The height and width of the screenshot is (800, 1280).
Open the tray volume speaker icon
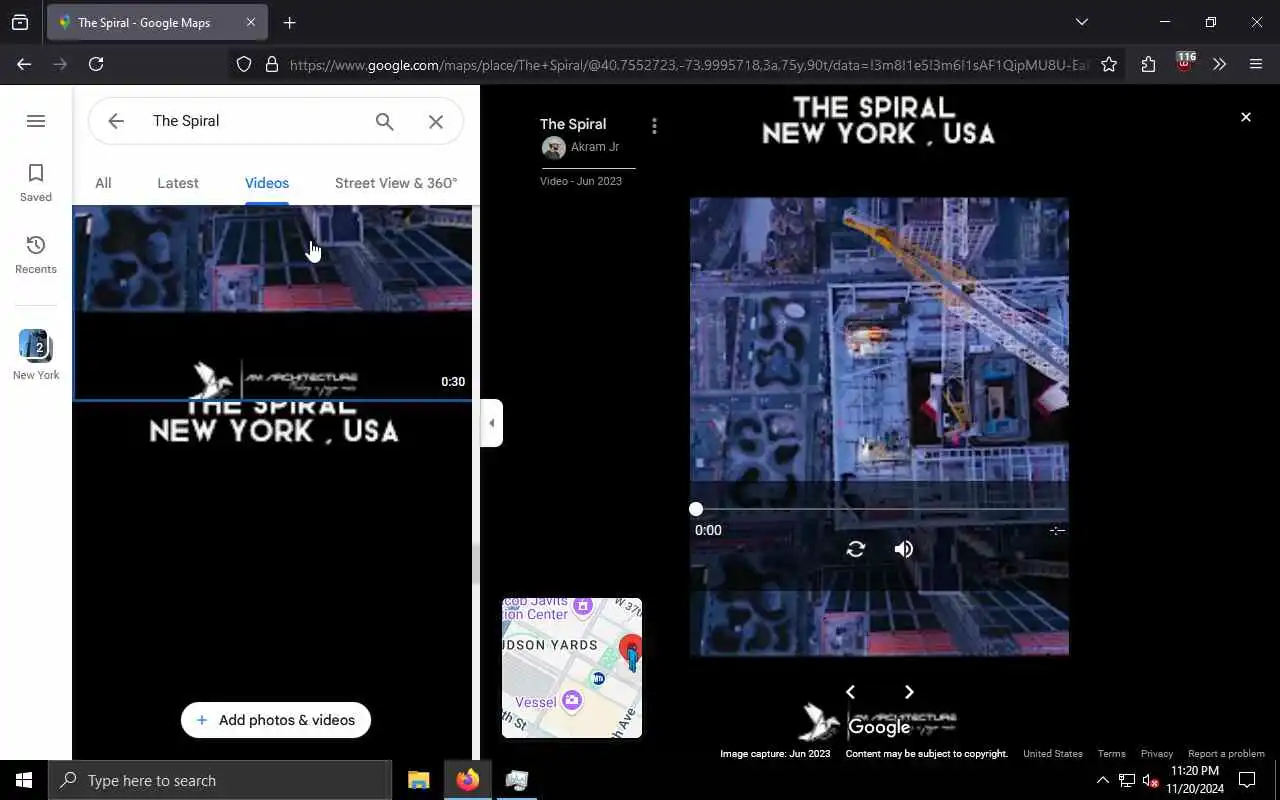pyautogui.click(x=1150, y=781)
